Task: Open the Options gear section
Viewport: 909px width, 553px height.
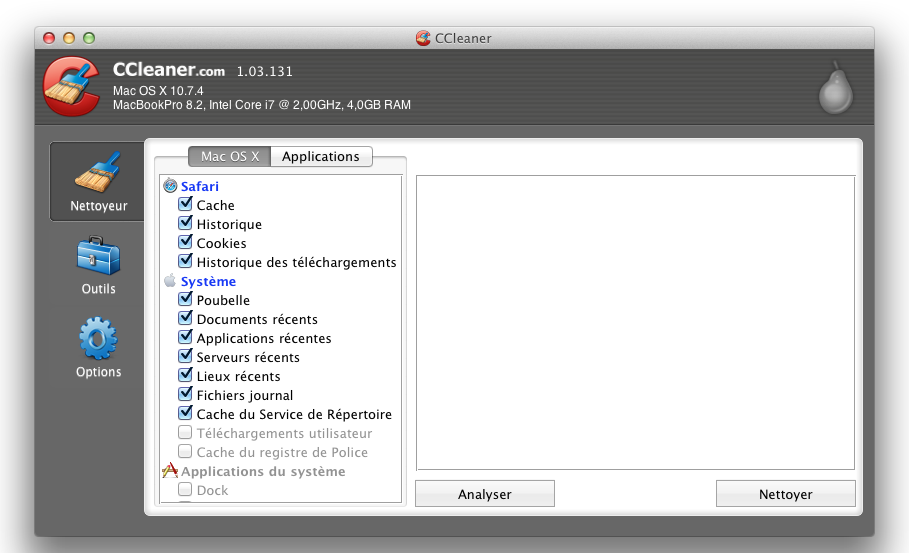Action: click(x=98, y=348)
